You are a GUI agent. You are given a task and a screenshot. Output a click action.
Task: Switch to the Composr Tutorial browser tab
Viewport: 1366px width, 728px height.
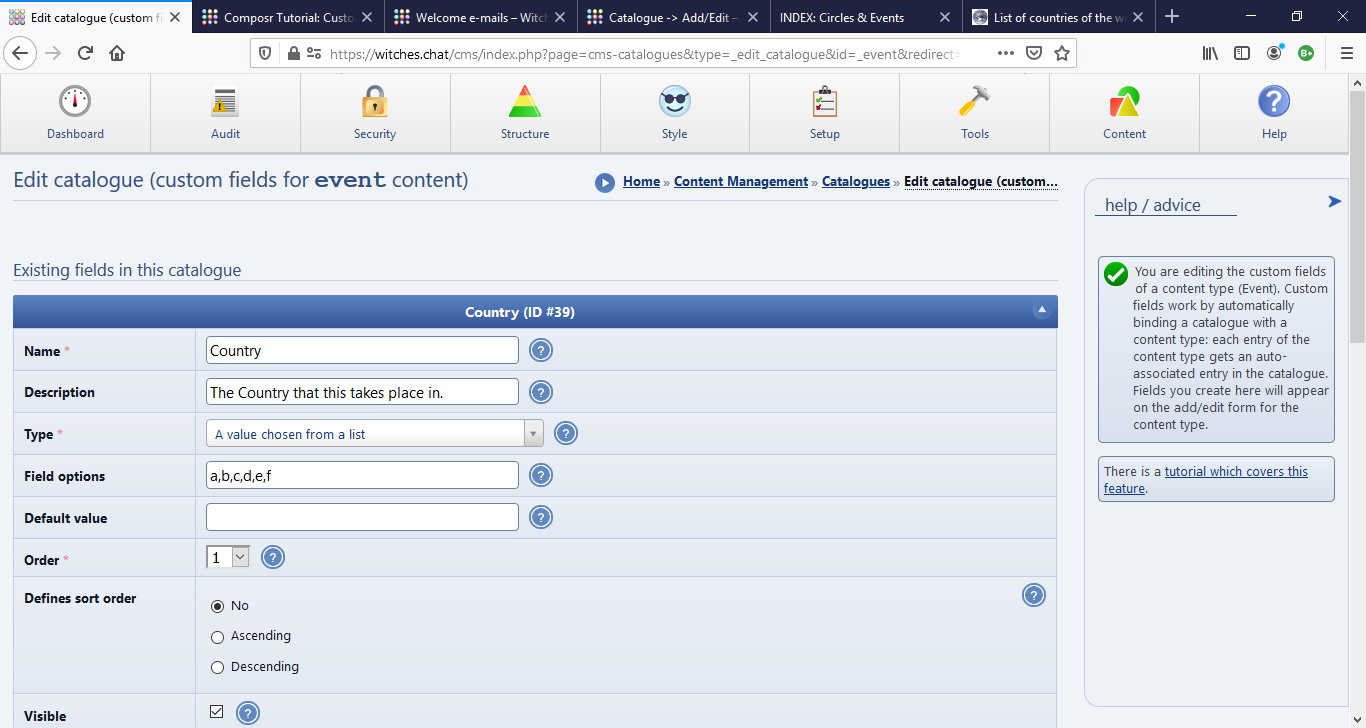(x=287, y=17)
